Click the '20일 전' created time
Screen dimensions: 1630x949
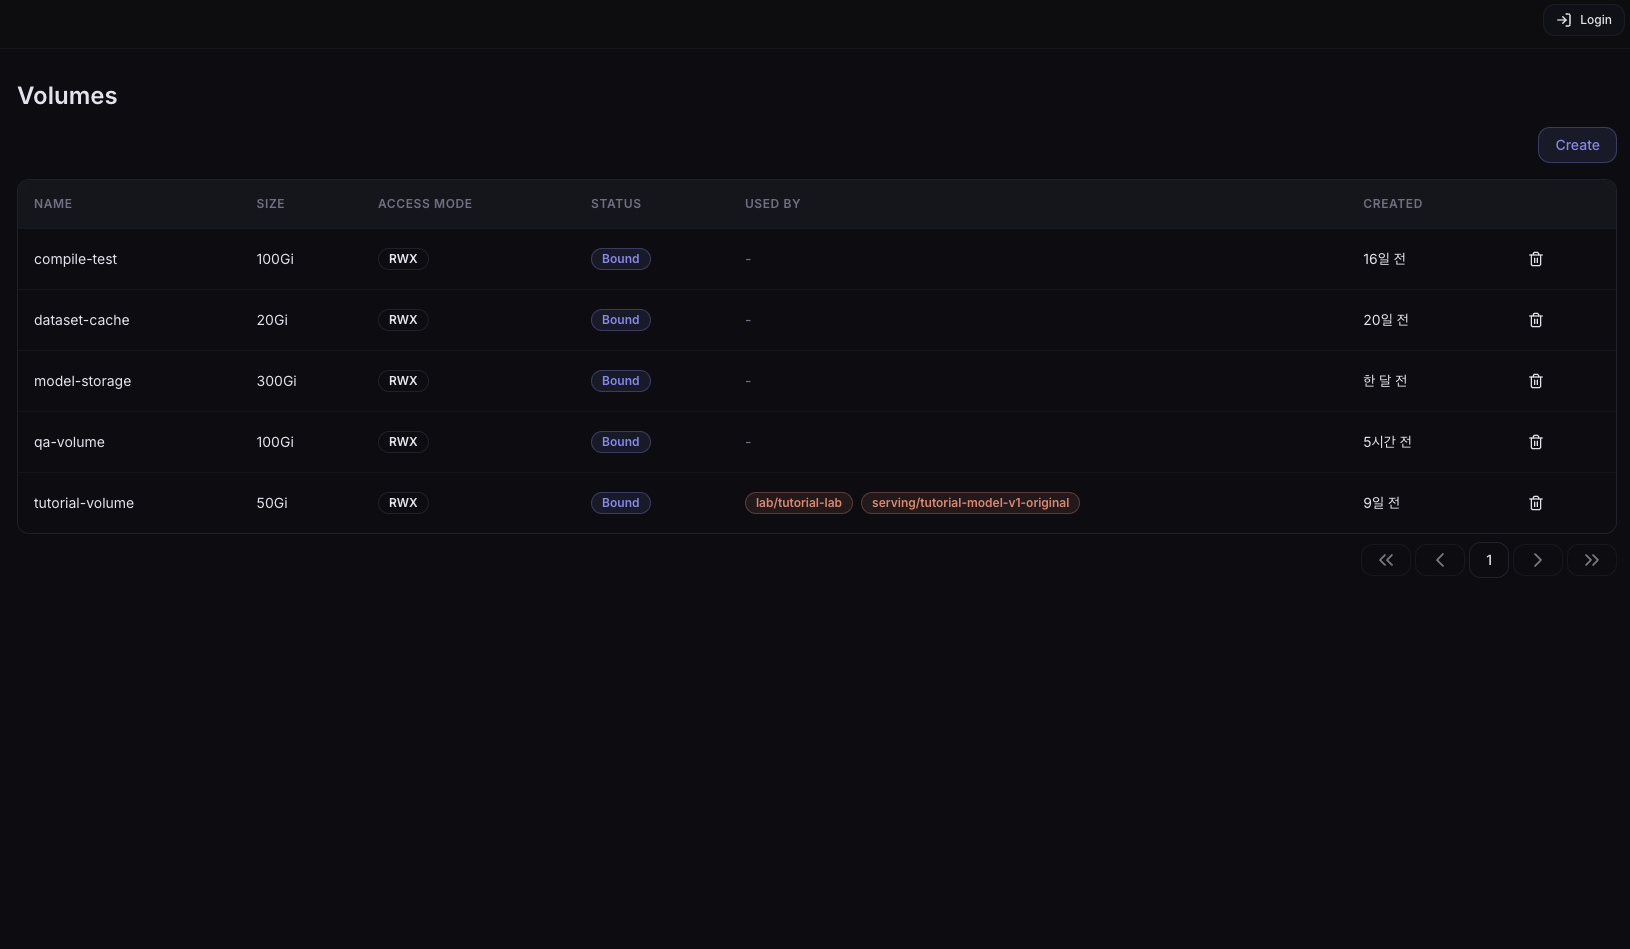(x=1386, y=320)
